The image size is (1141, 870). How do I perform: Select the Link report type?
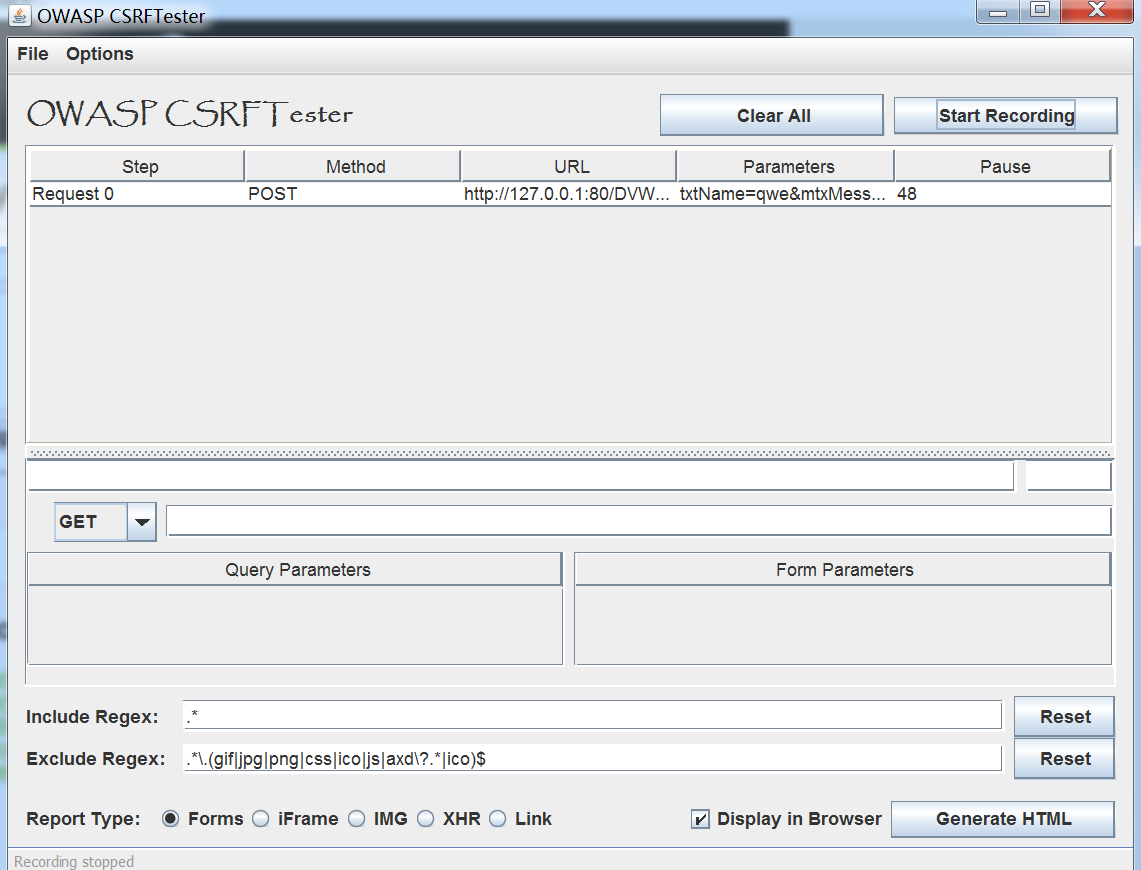(498, 819)
